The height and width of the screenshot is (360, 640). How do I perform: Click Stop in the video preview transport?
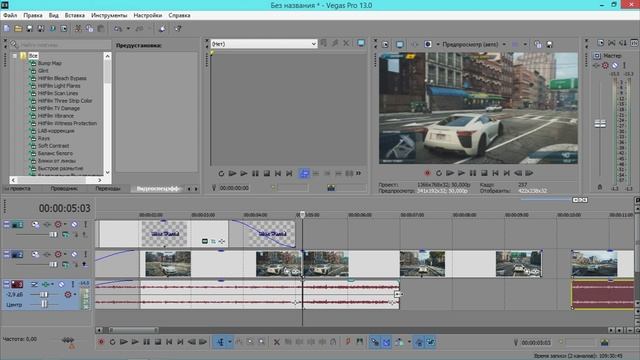coord(484,173)
